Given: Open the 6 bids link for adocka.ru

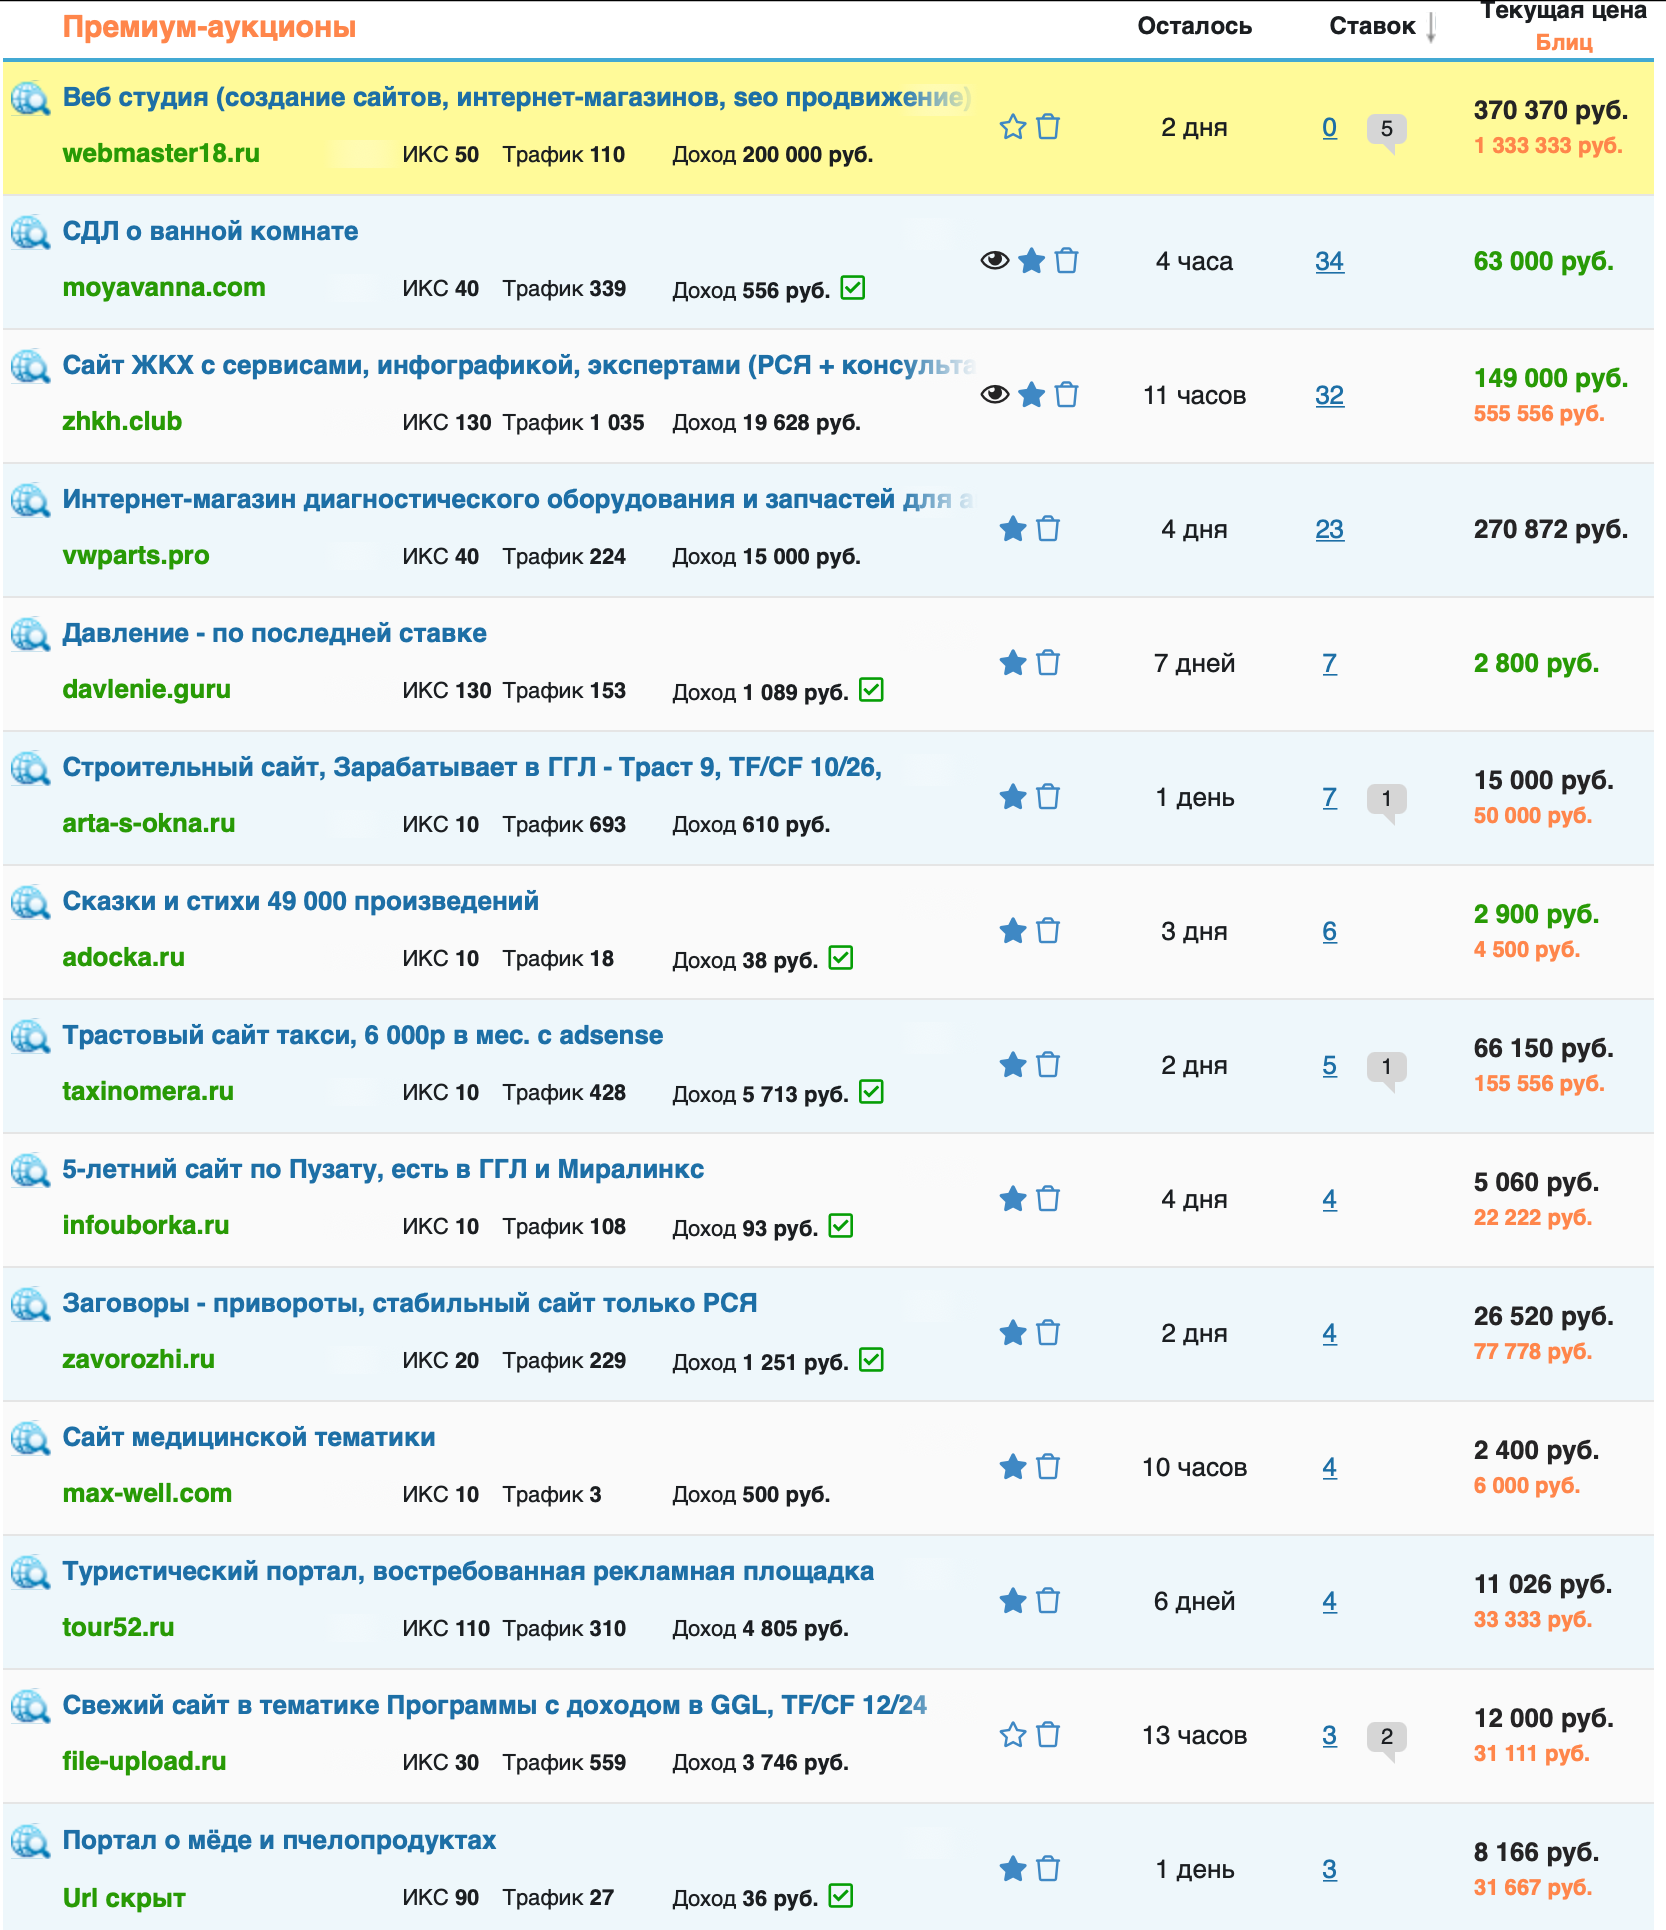Looking at the screenshot, I should (1329, 932).
